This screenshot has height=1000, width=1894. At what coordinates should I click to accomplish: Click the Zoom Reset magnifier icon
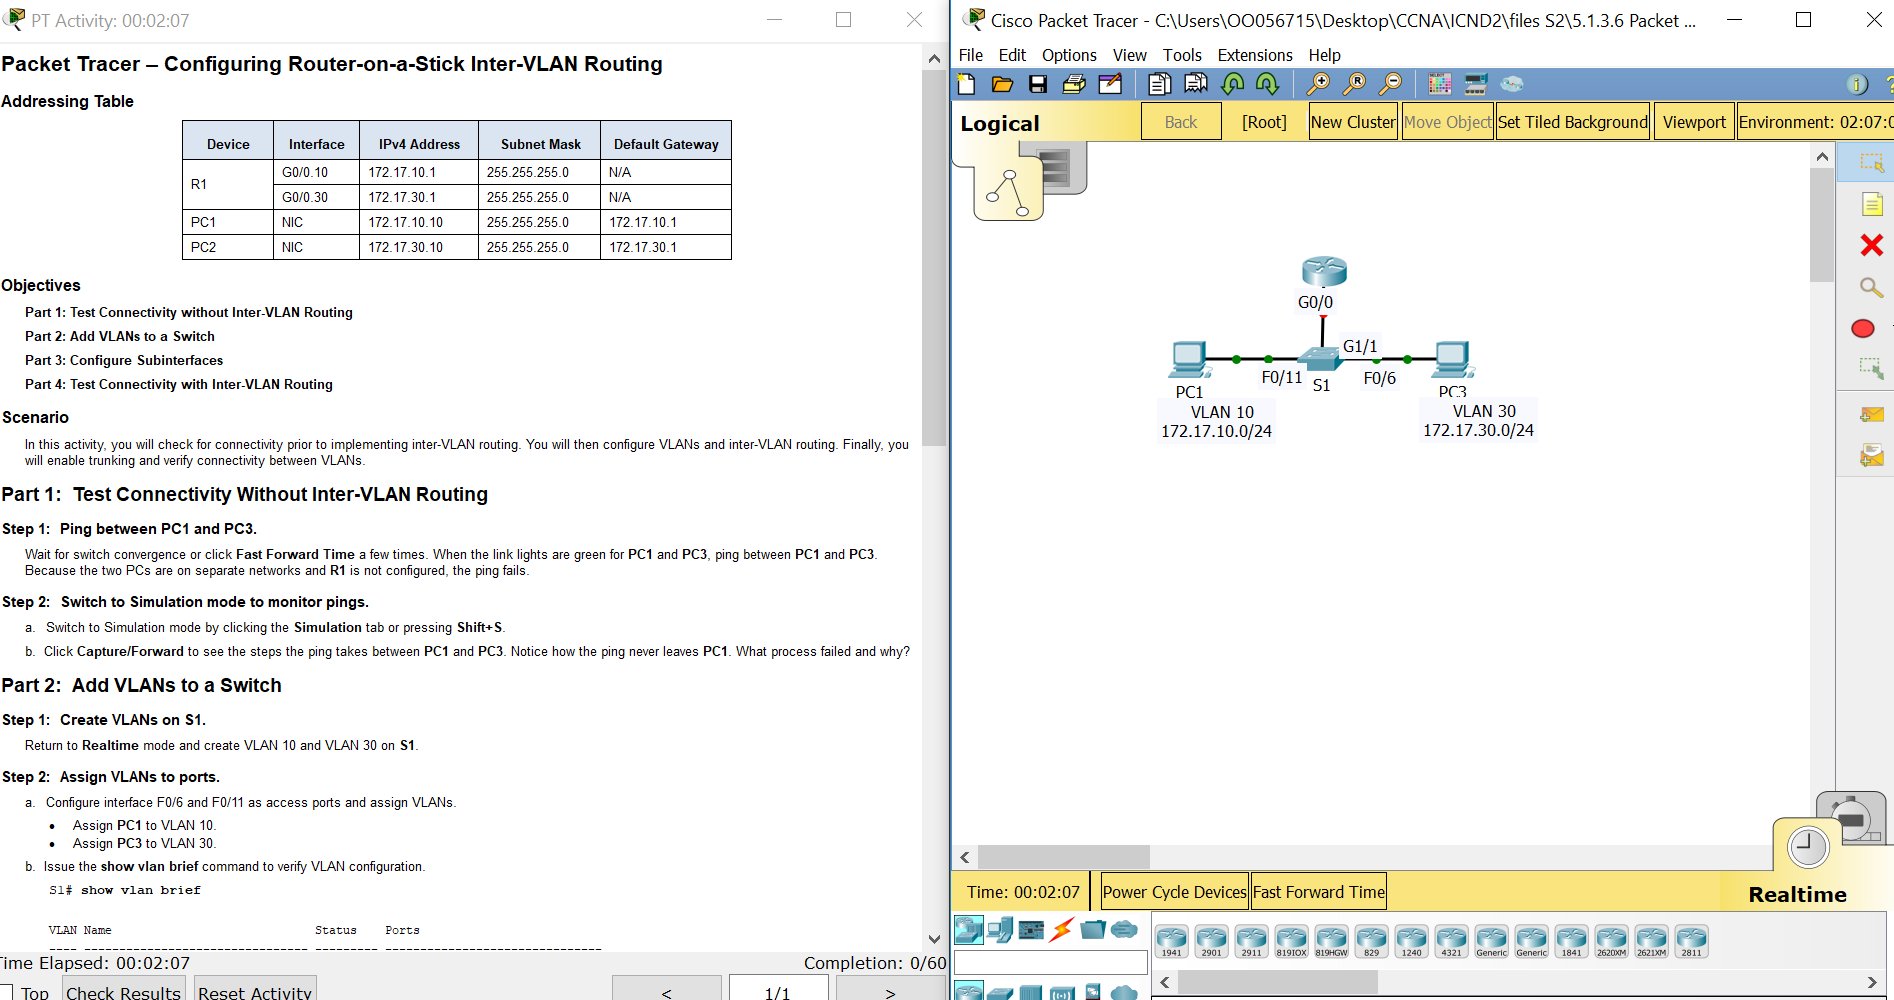(1354, 85)
